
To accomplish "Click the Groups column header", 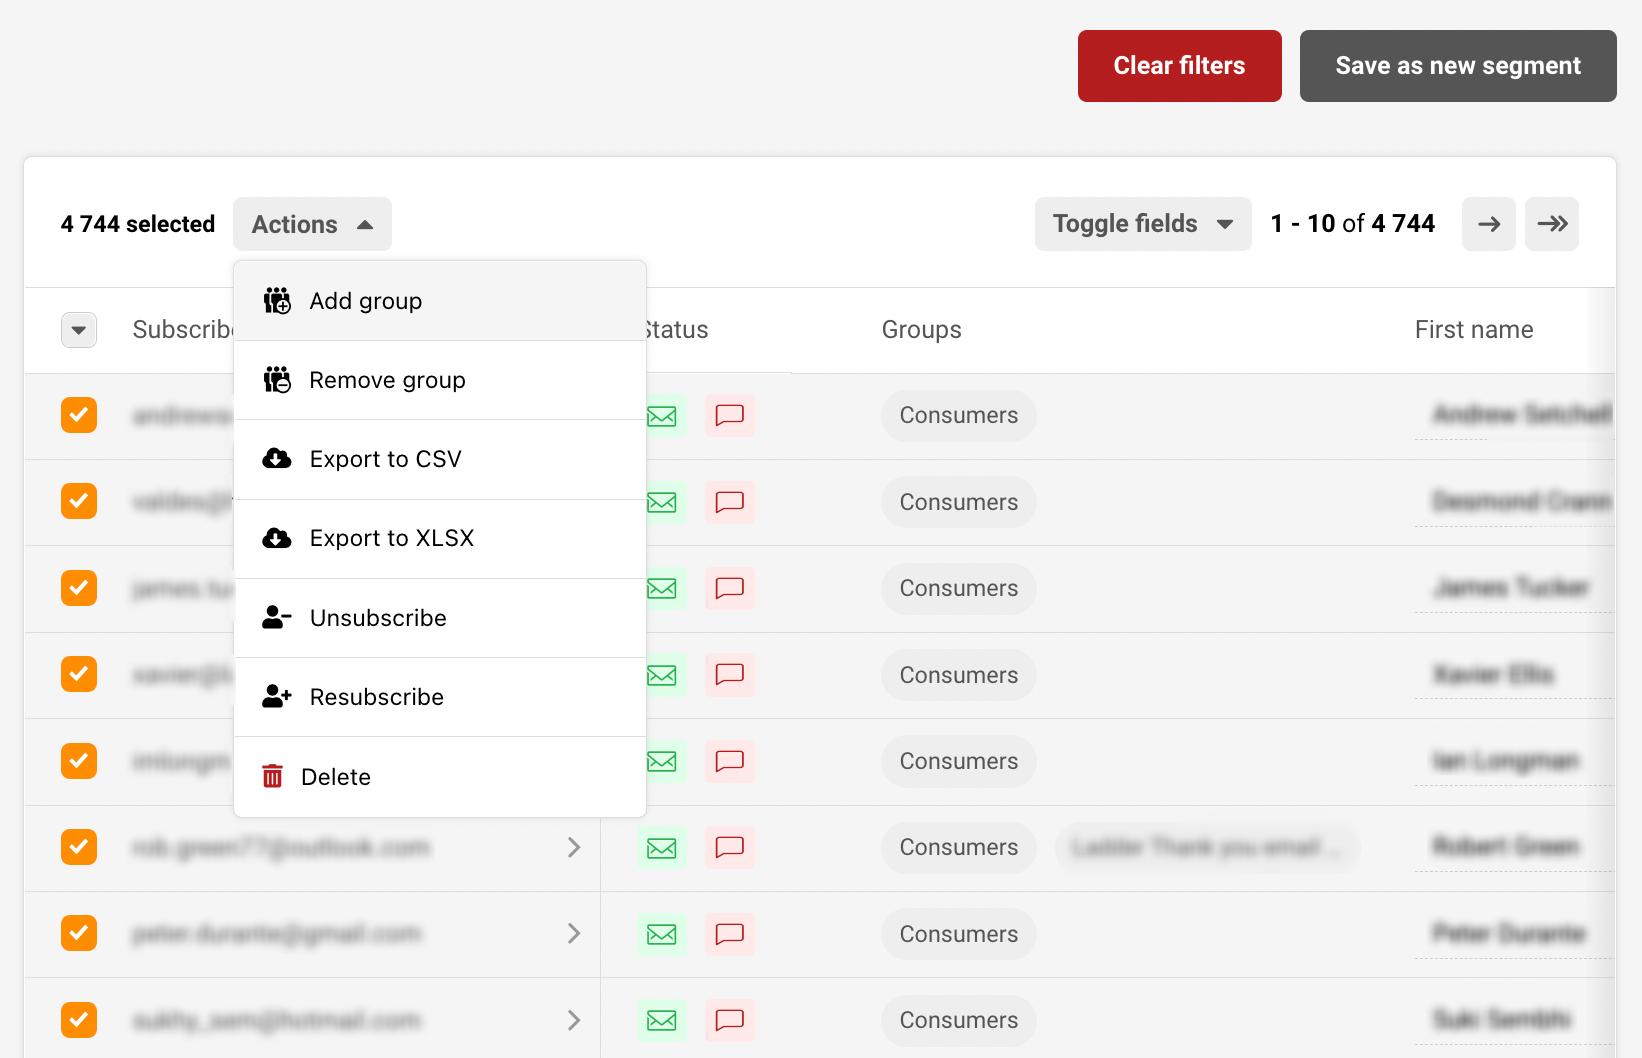I will point(921,330).
